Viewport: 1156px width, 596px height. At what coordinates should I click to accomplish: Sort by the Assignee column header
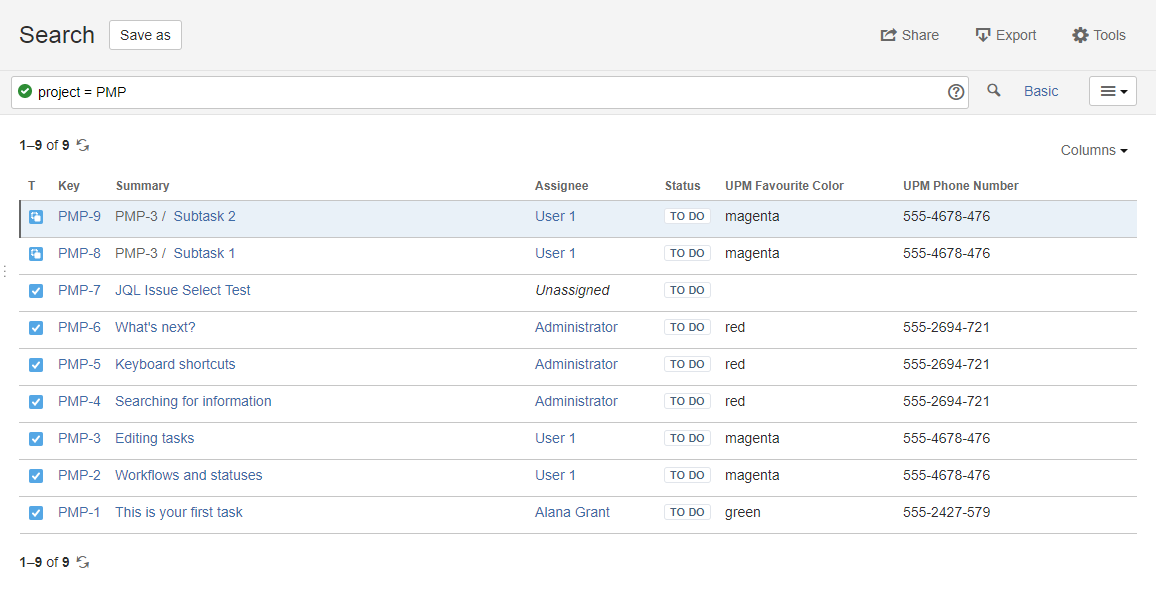(561, 186)
